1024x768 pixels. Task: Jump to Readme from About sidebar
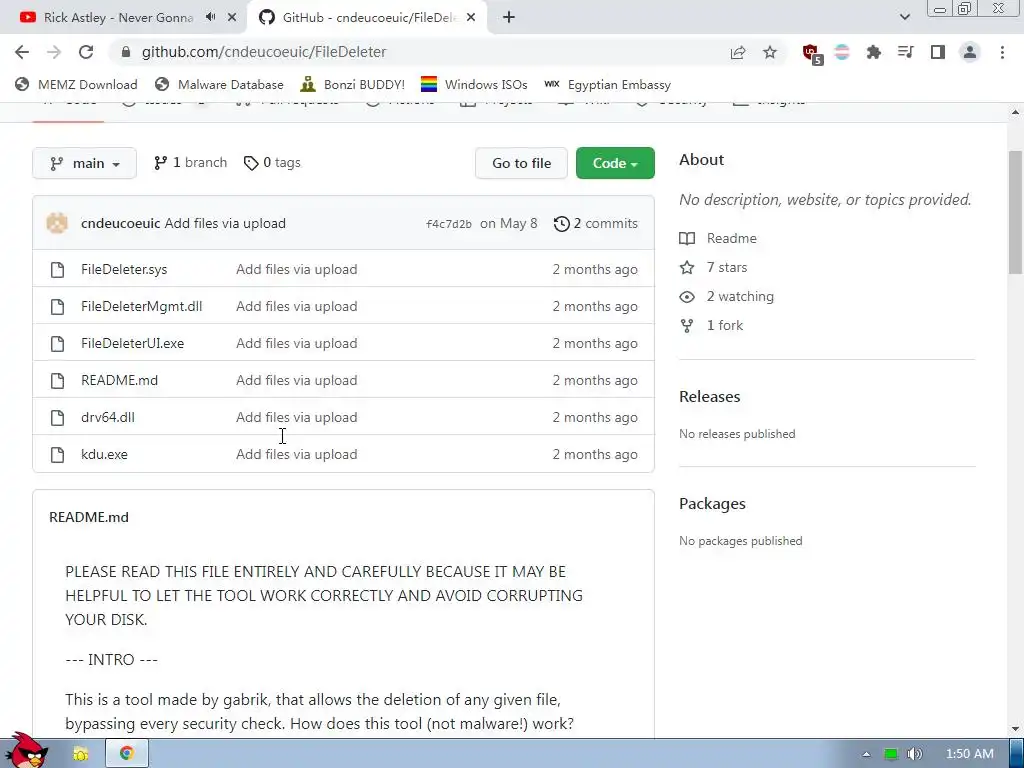point(718,238)
